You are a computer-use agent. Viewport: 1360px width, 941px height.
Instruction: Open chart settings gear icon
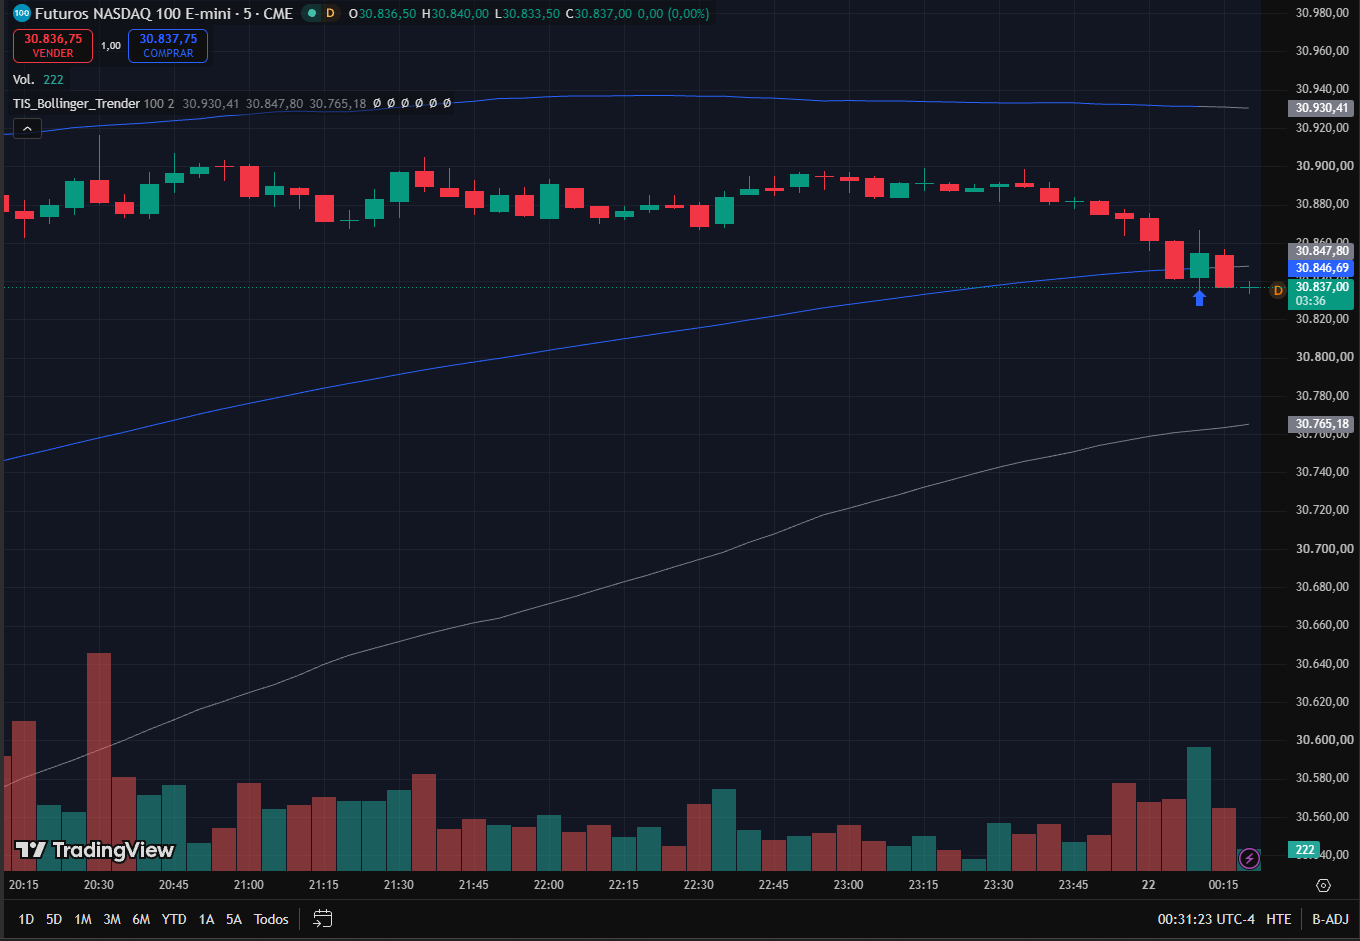point(1323,886)
